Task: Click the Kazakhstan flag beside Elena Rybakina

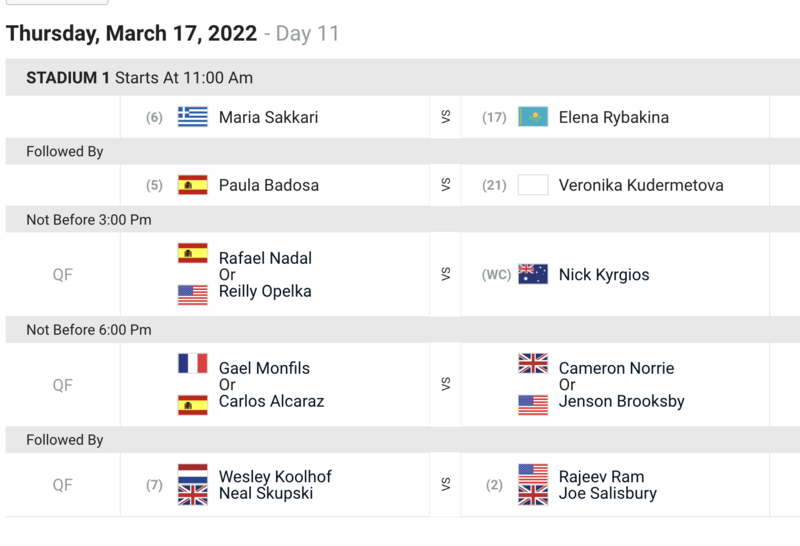Action: coord(533,117)
